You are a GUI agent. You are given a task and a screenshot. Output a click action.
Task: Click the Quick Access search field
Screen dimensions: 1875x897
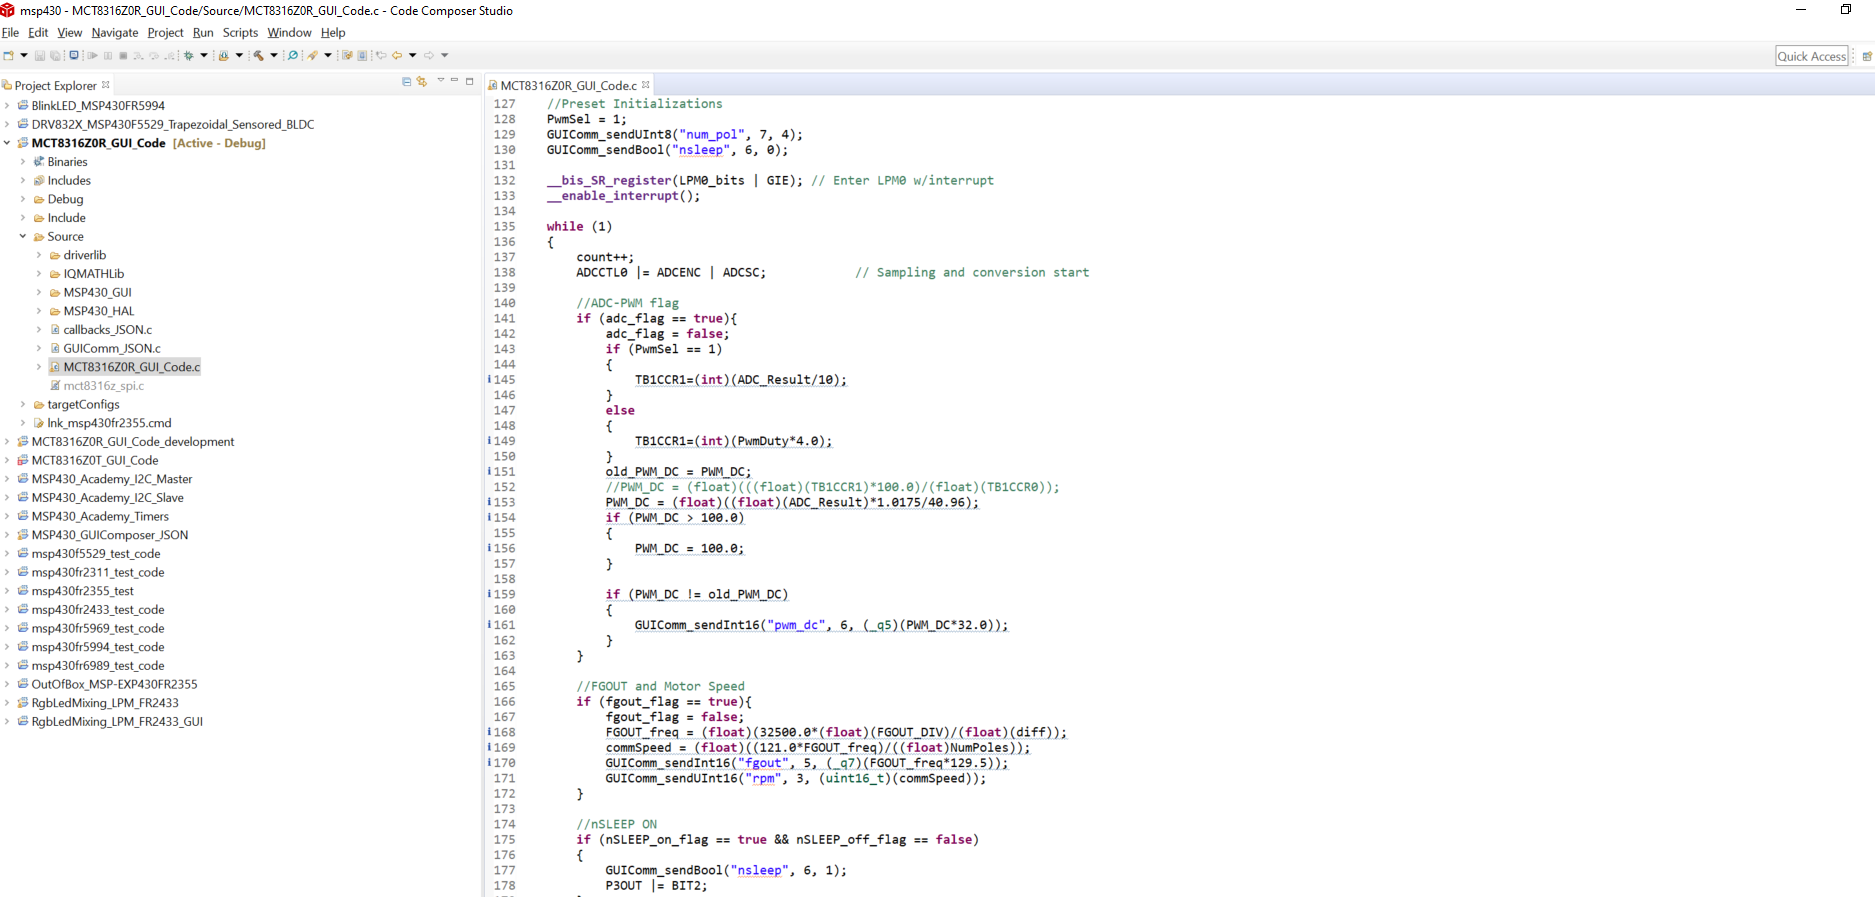tap(1811, 56)
